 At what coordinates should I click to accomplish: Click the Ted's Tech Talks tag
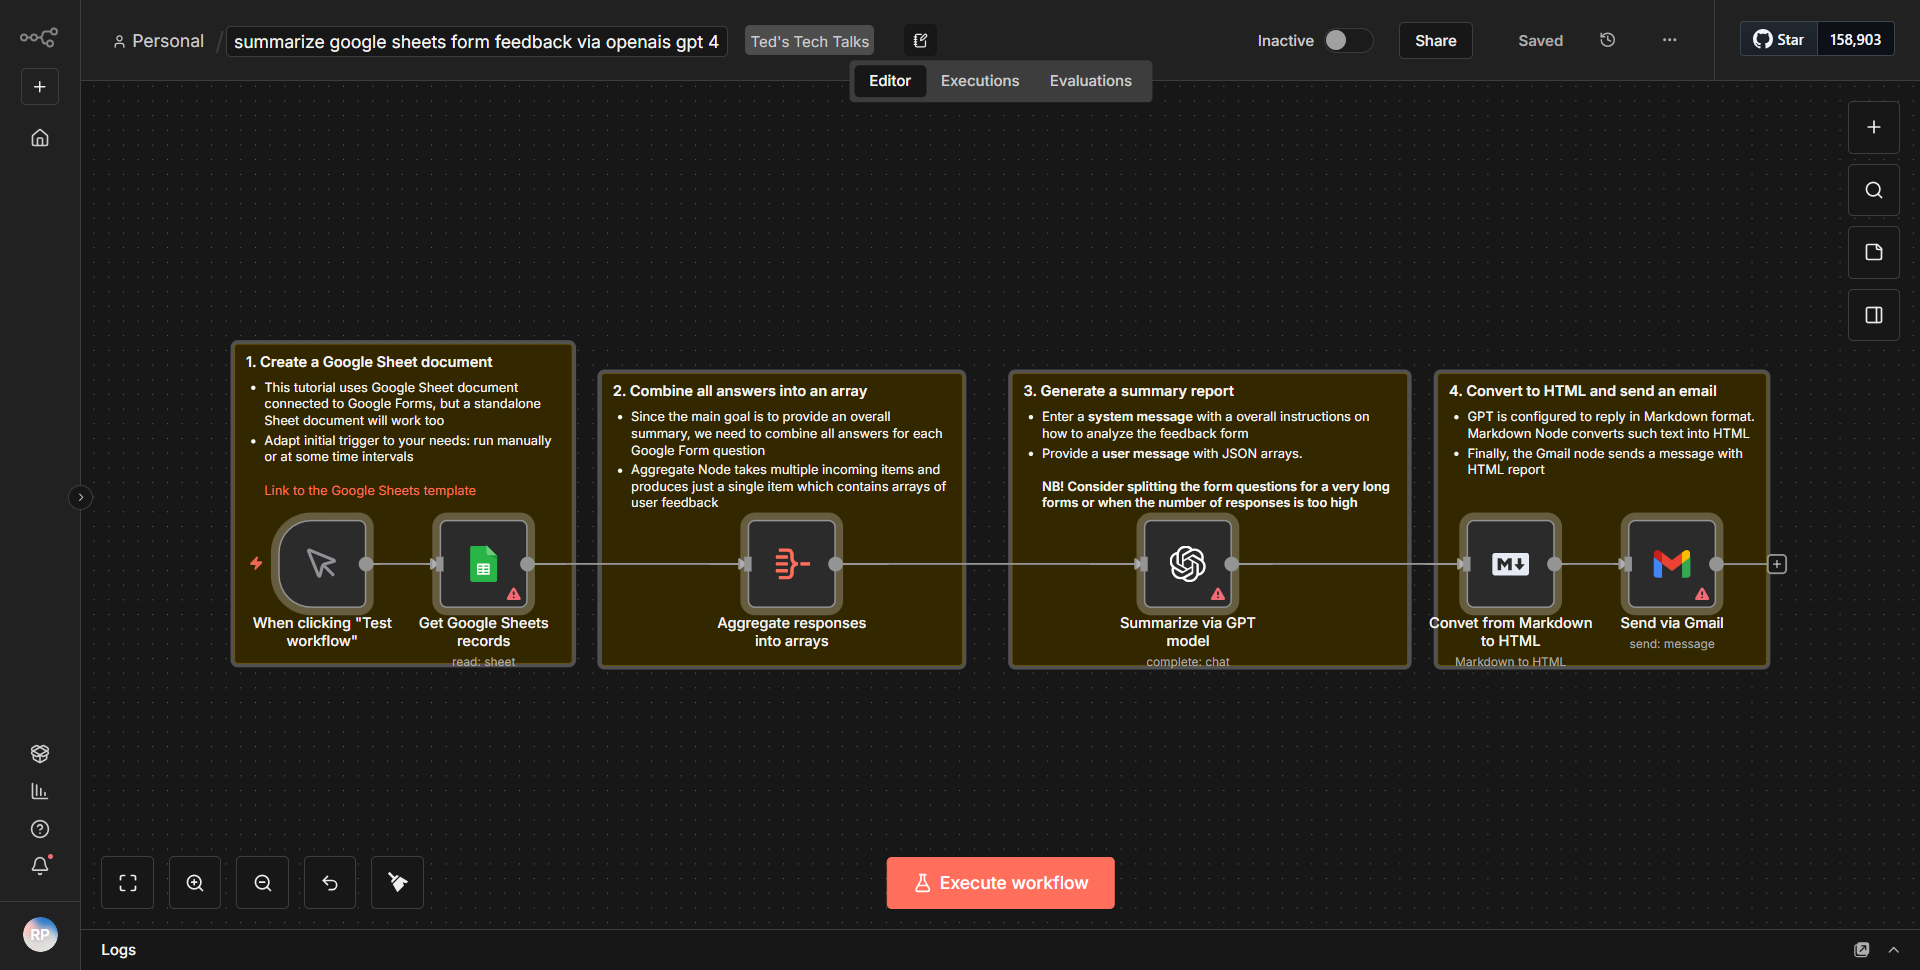tap(810, 42)
